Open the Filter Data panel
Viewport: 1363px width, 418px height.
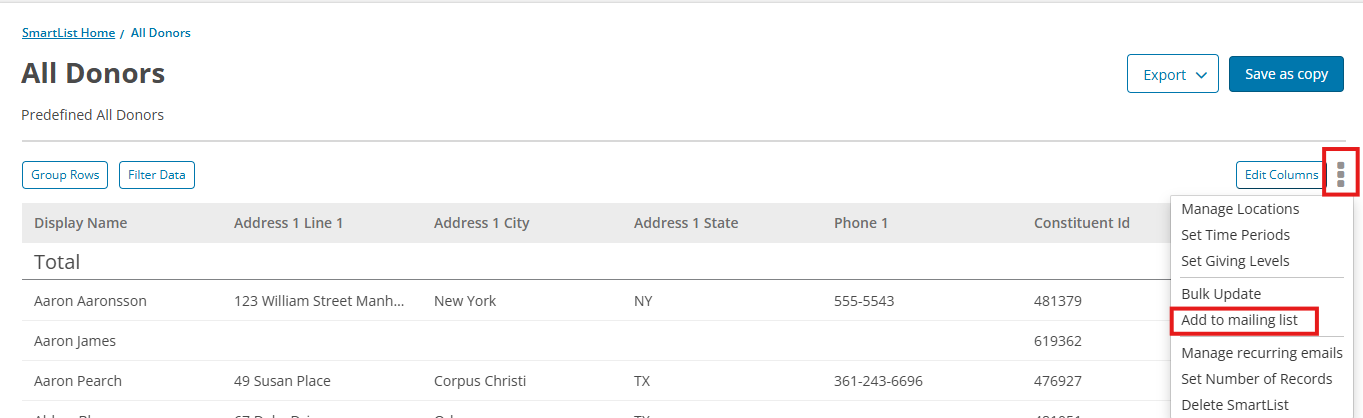157,175
